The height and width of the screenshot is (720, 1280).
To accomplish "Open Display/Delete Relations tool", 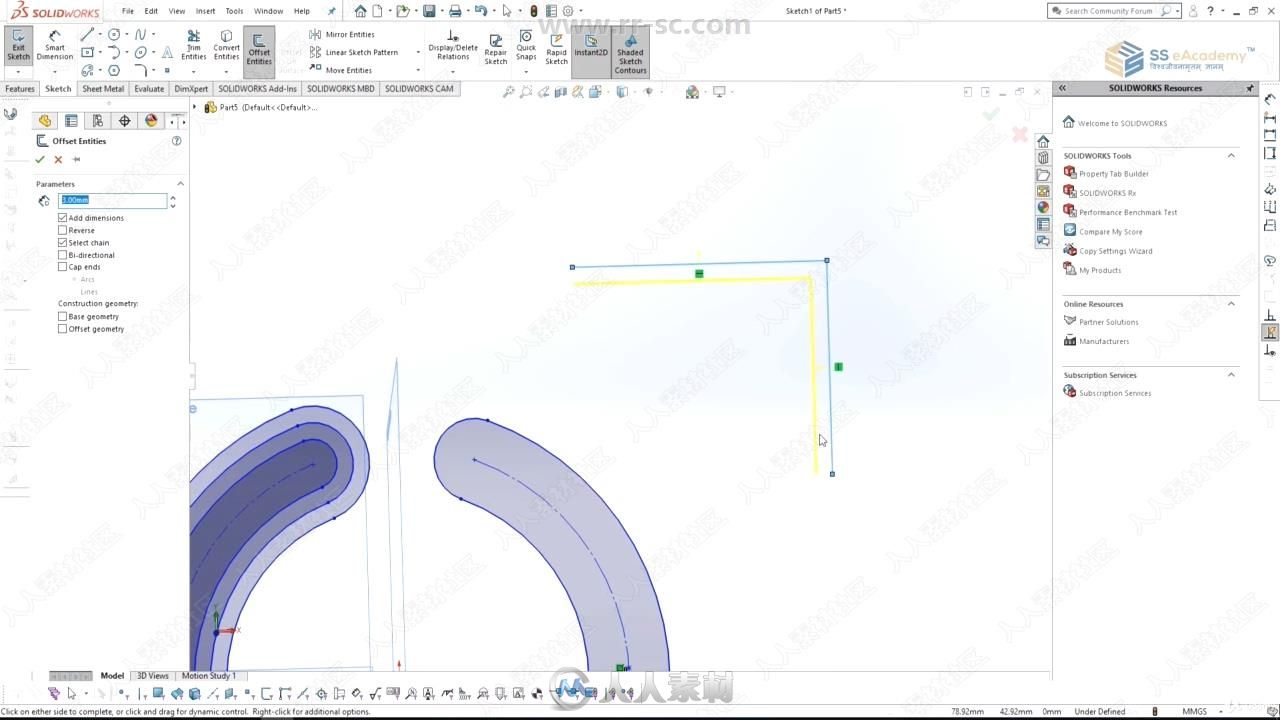I will pos(453,46).
